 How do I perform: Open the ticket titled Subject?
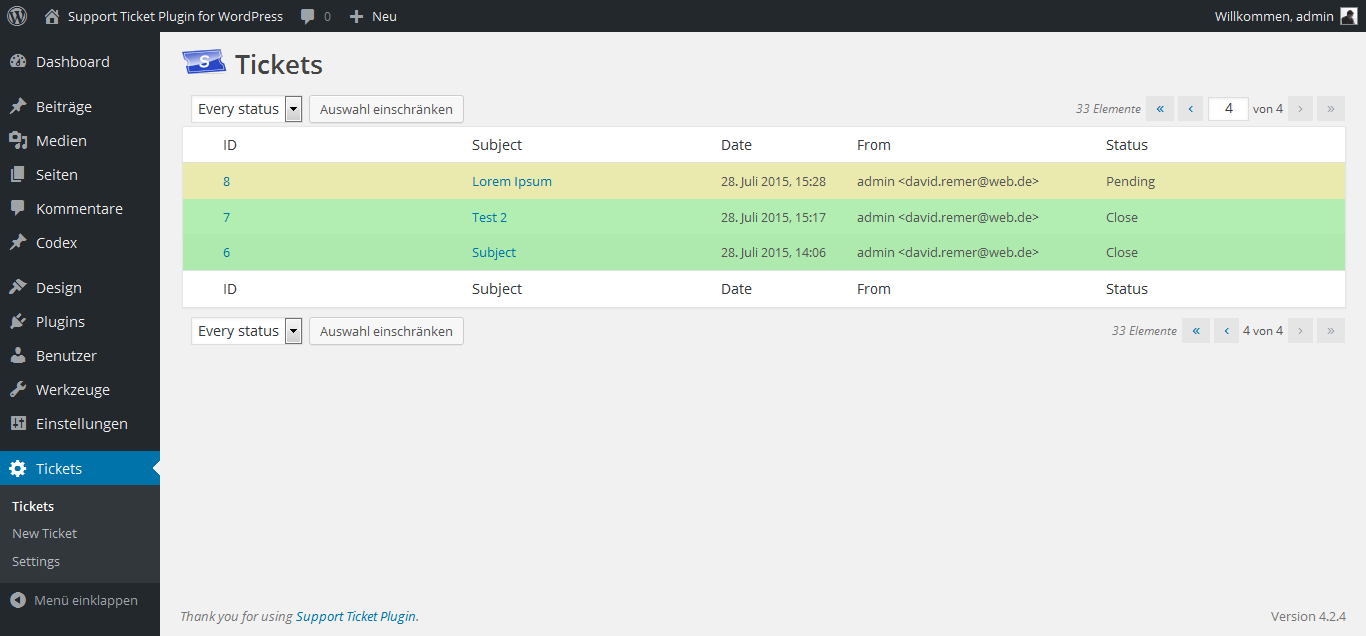pyautogui.click(x=494, y=252)
